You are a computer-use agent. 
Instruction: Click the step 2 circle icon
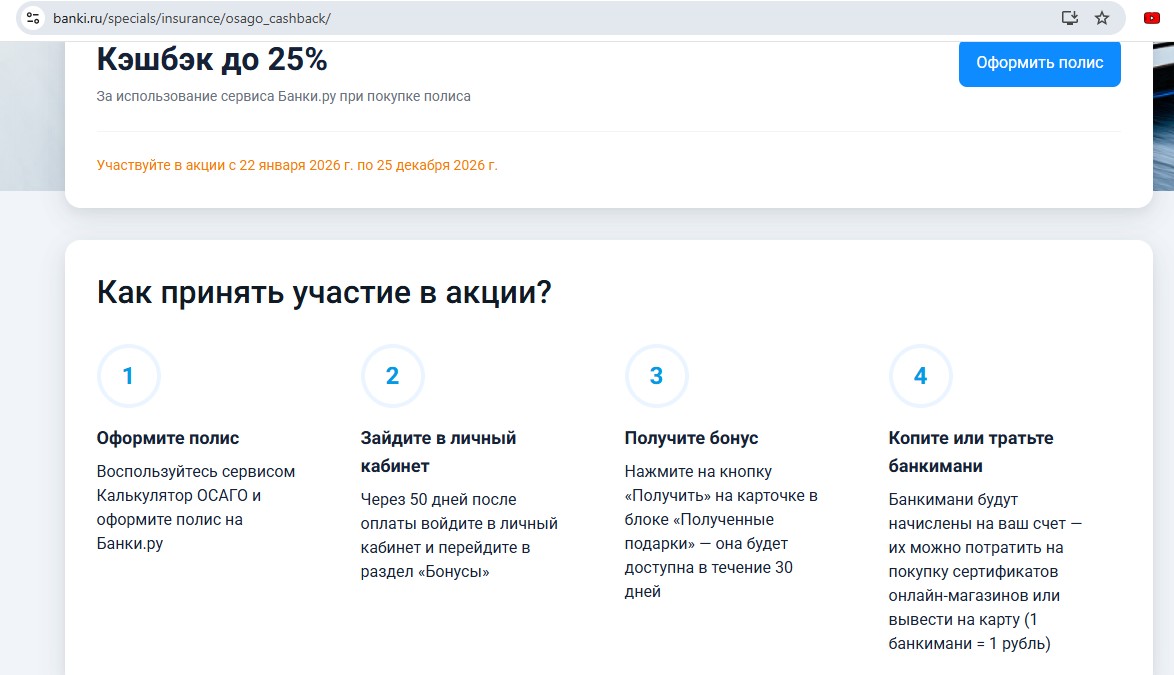pyautogui.click(x=392, y=376)
